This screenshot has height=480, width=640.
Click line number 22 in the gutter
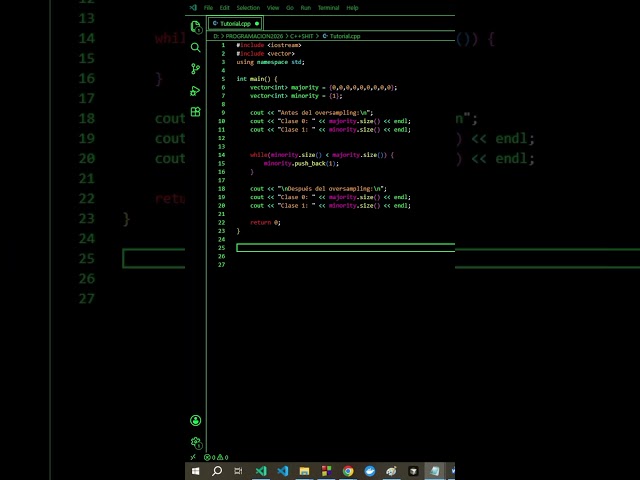coord(221,222)
